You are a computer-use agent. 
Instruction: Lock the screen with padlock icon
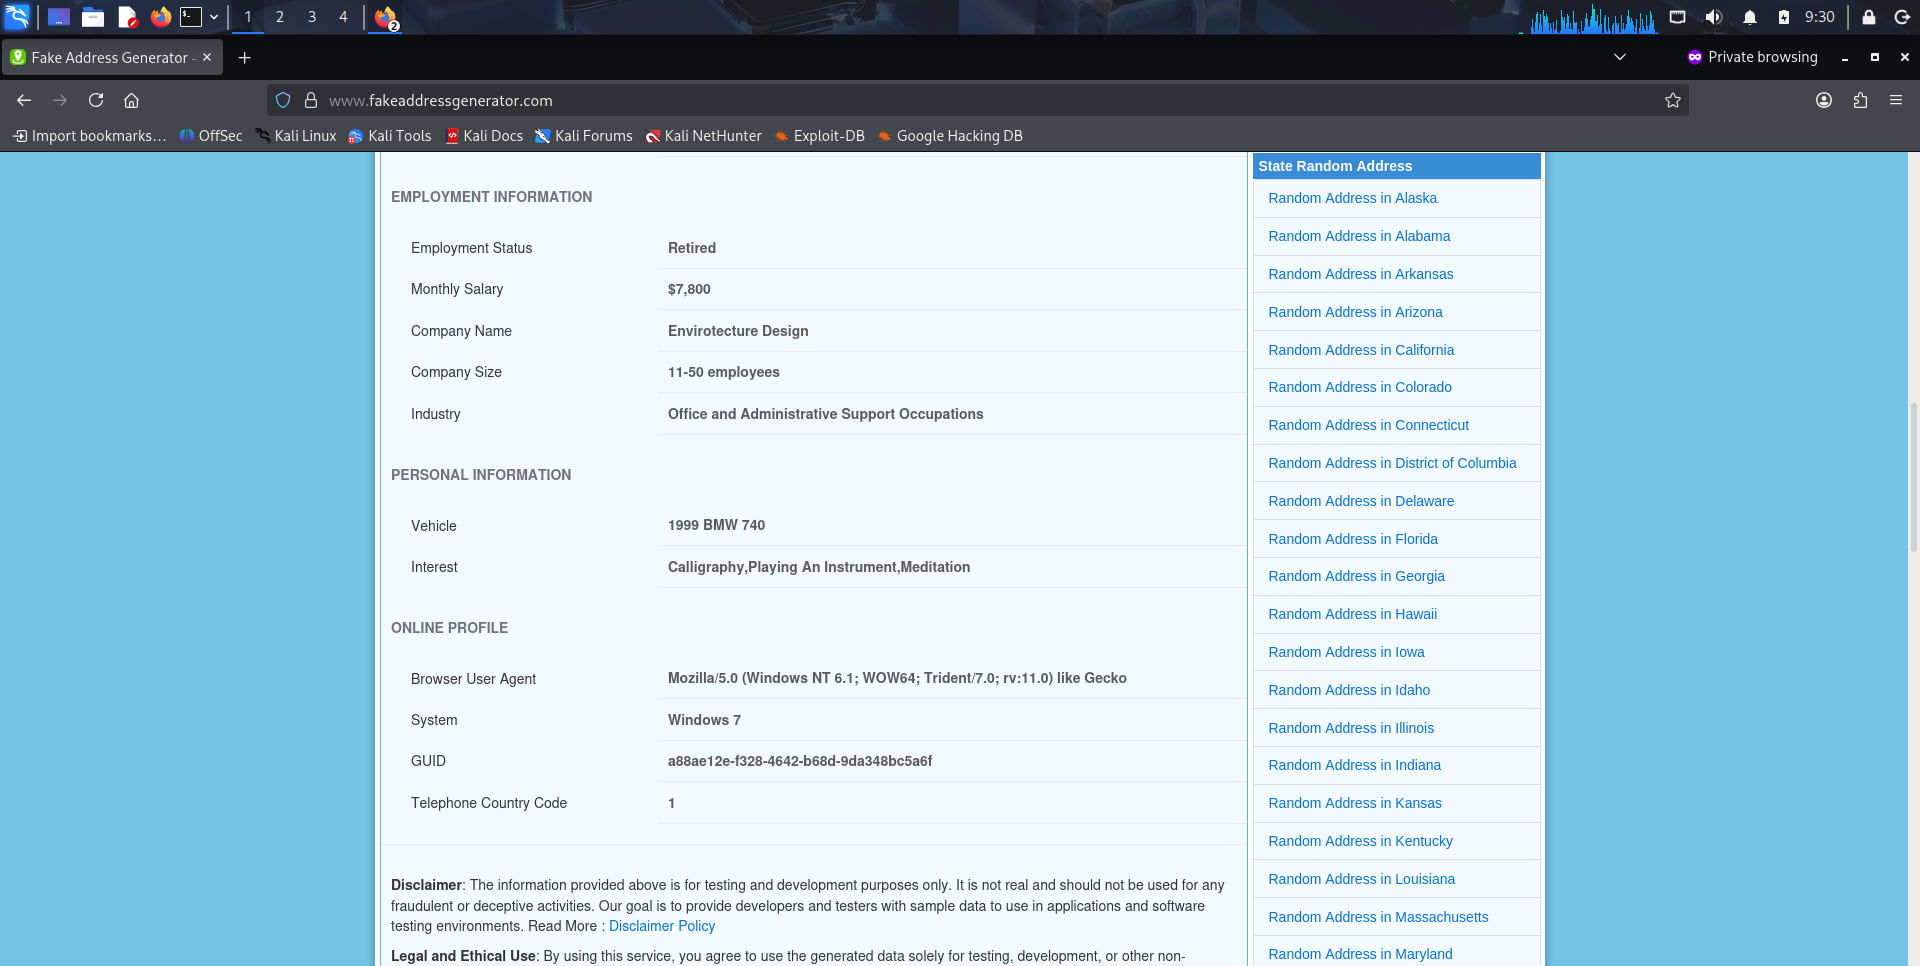pos(1868,17)
